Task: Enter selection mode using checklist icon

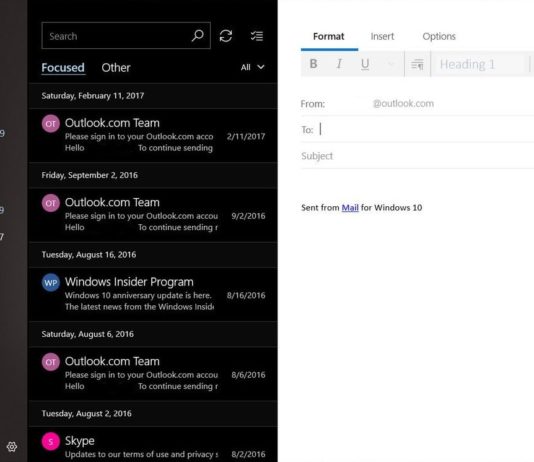Action: tap(256, 36)
